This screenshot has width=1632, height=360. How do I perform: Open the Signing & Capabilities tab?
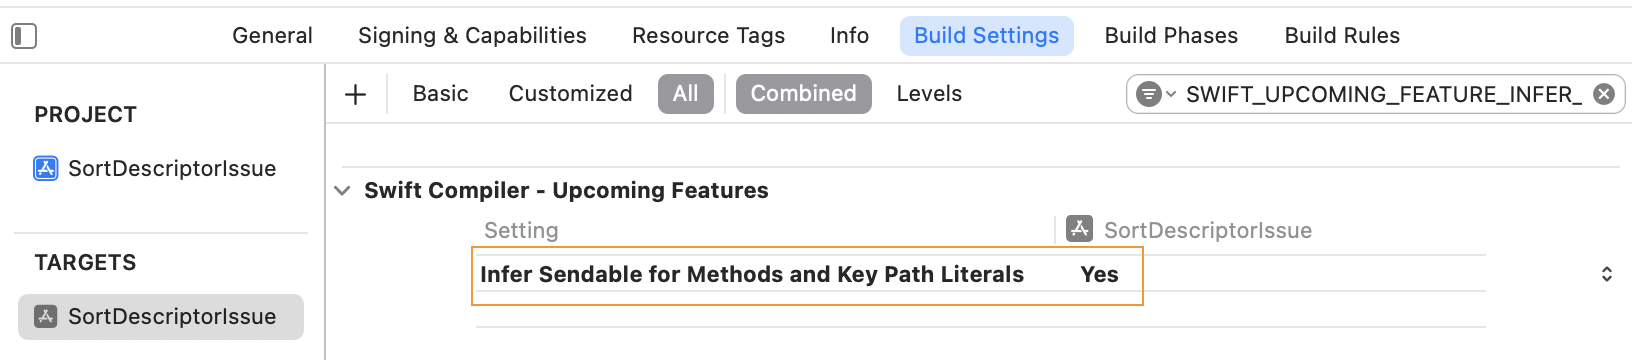click(x=472, y=35)
